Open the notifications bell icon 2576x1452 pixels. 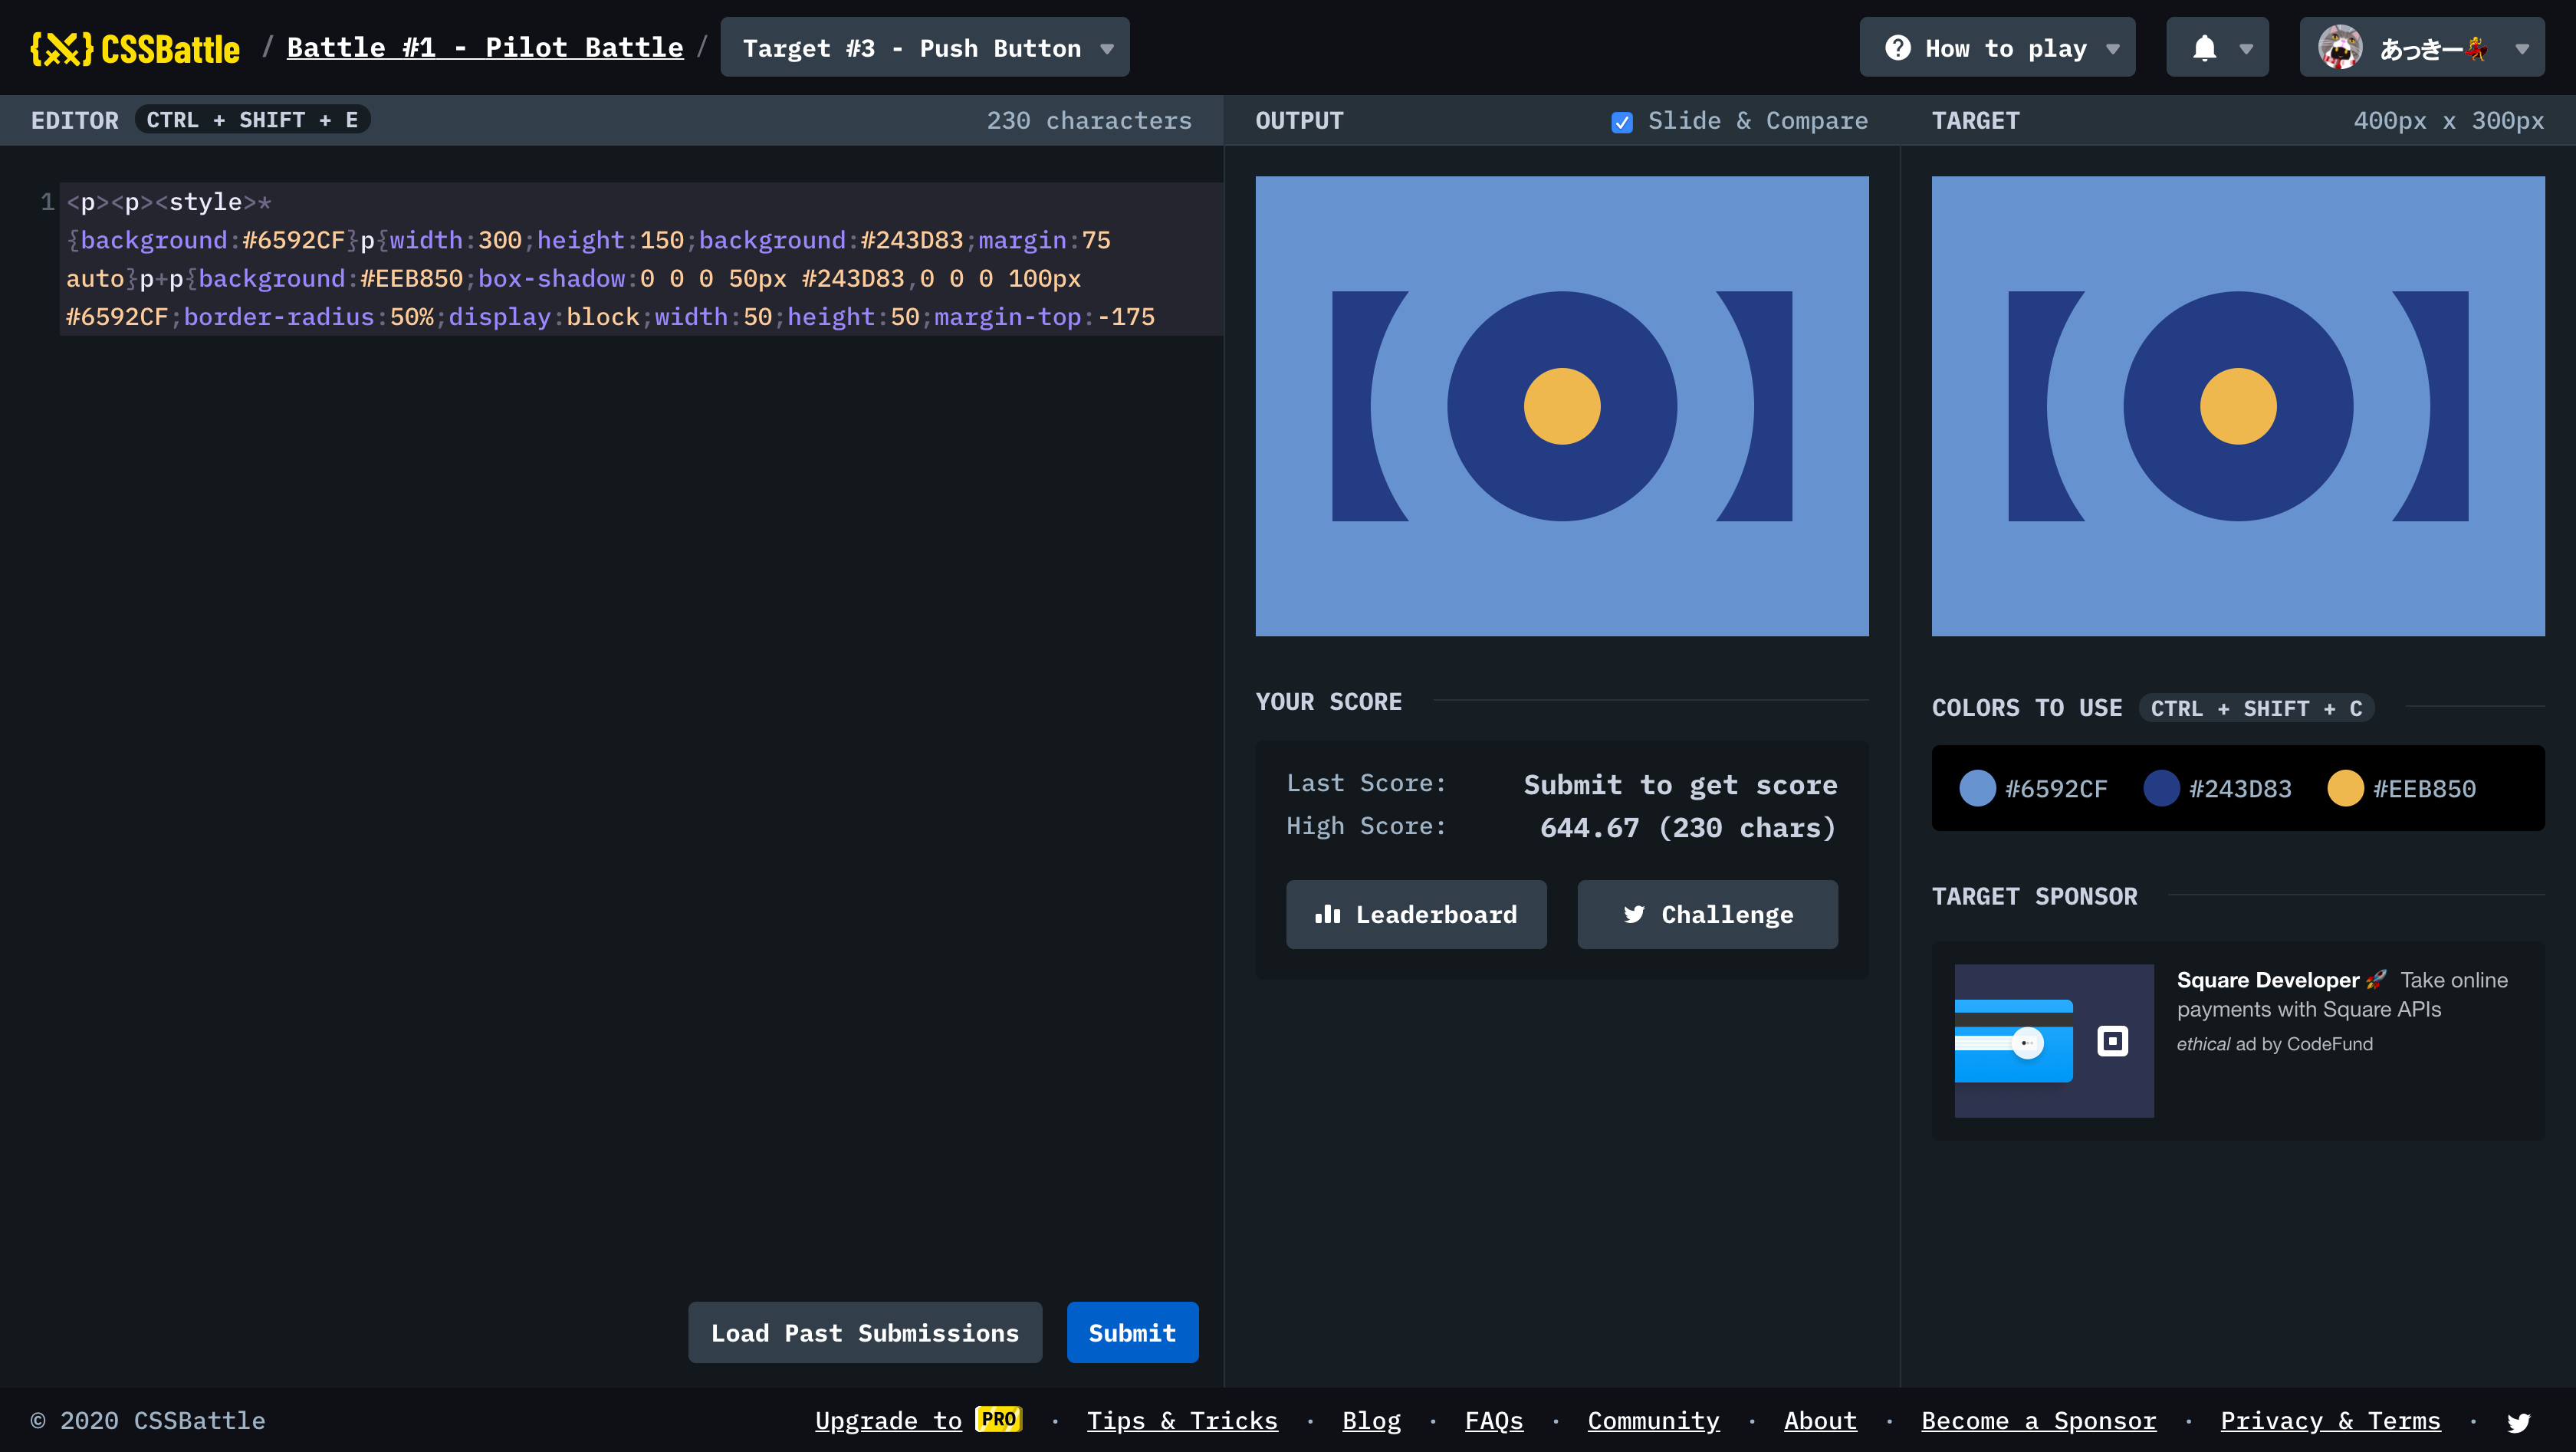pos(2204,48)
